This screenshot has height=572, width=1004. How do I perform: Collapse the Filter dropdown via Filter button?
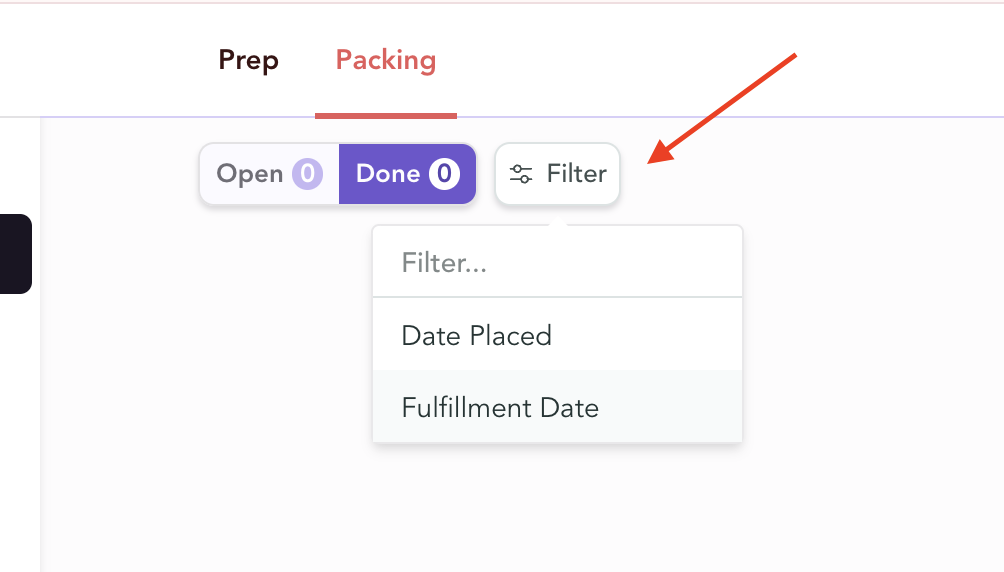point(558,174)
